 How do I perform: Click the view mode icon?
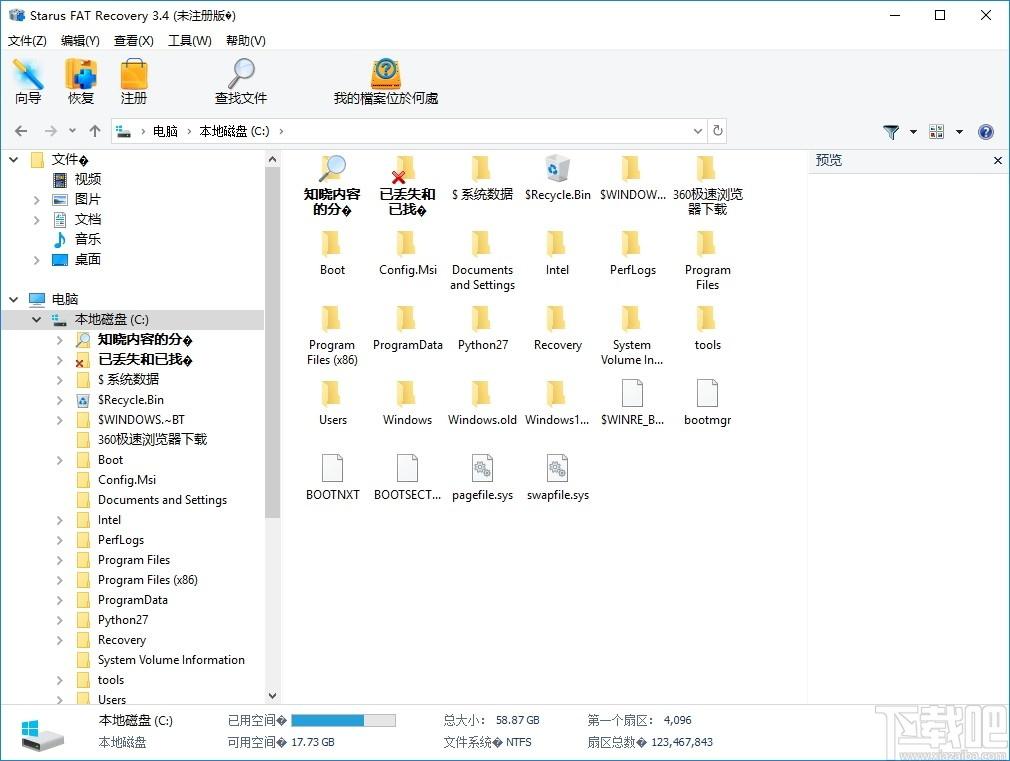(x=937, y=131)
